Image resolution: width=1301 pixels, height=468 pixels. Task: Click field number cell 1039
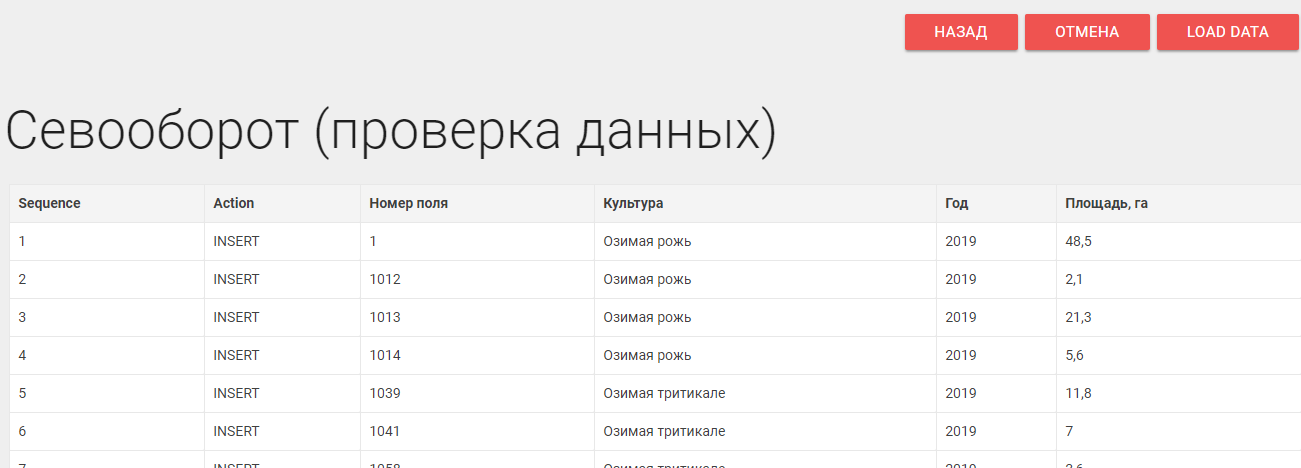click(385, 393)
